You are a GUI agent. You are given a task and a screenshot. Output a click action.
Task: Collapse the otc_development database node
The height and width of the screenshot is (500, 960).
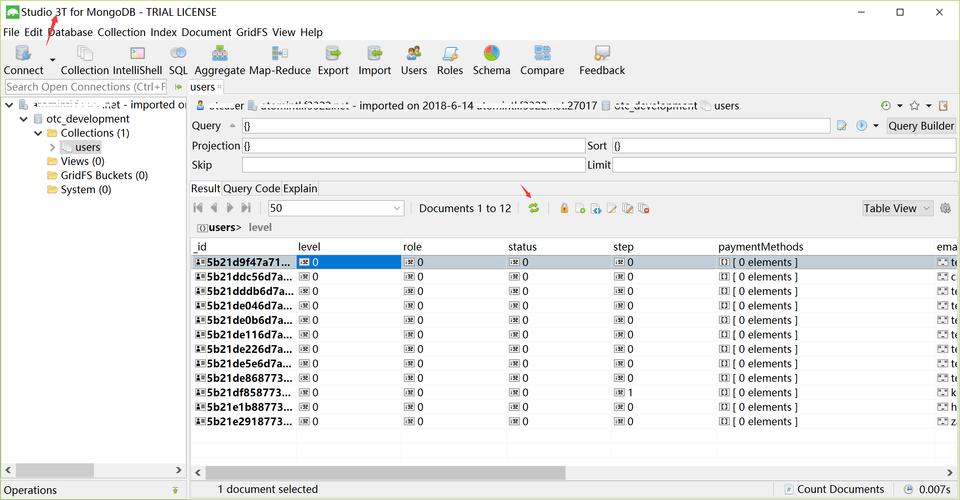(x=24, y=119)
